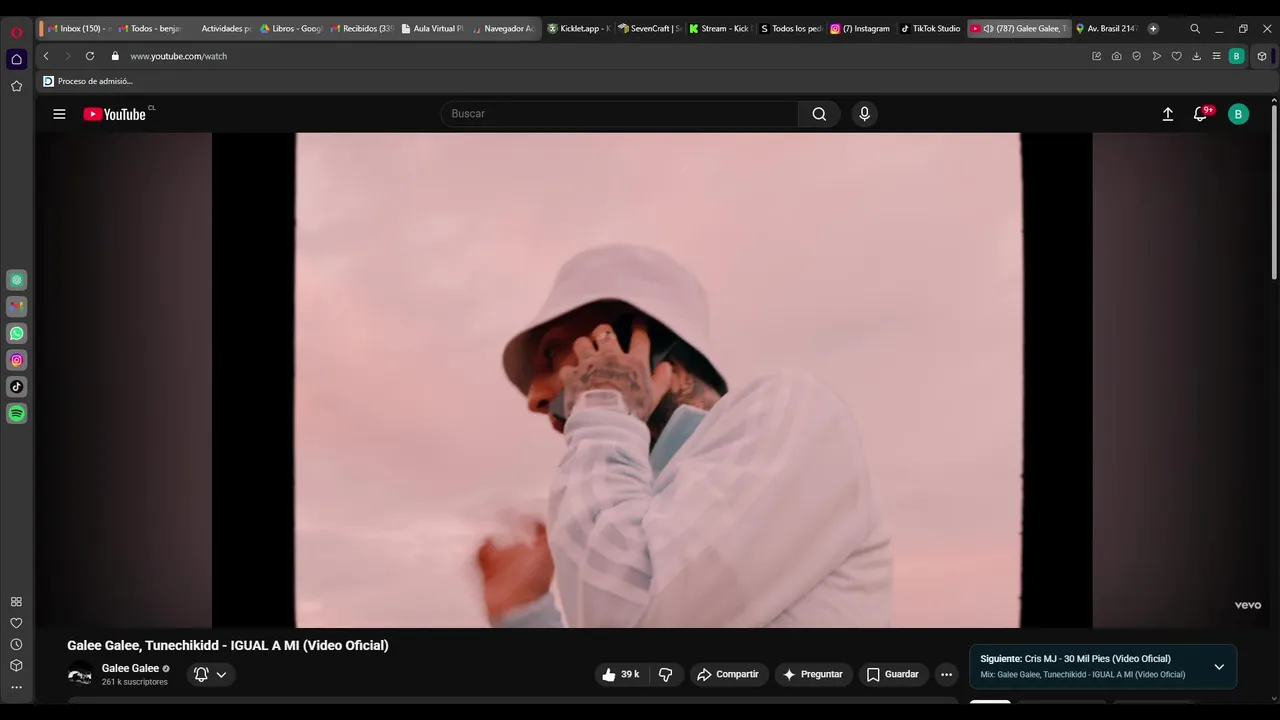Click the YouTube Buscar search field

620,114
